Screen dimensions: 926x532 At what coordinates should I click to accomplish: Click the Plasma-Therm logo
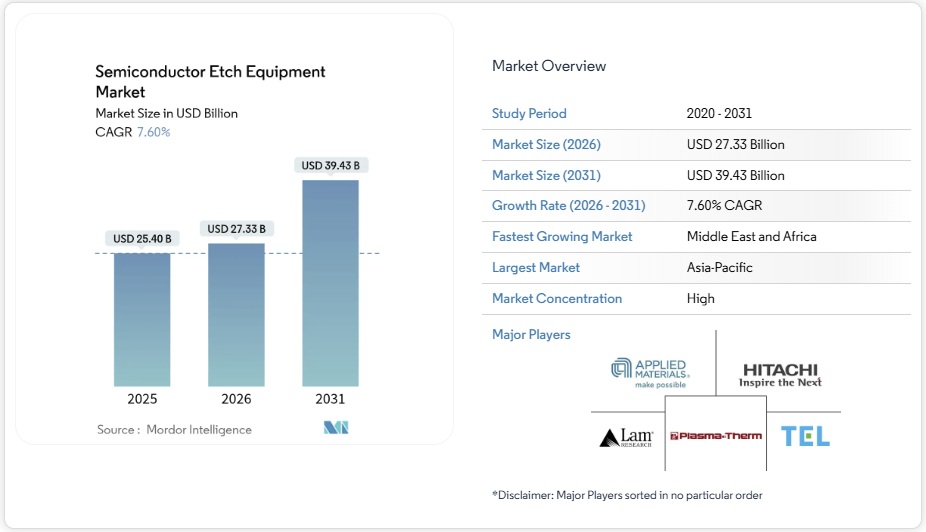point(716,436)
